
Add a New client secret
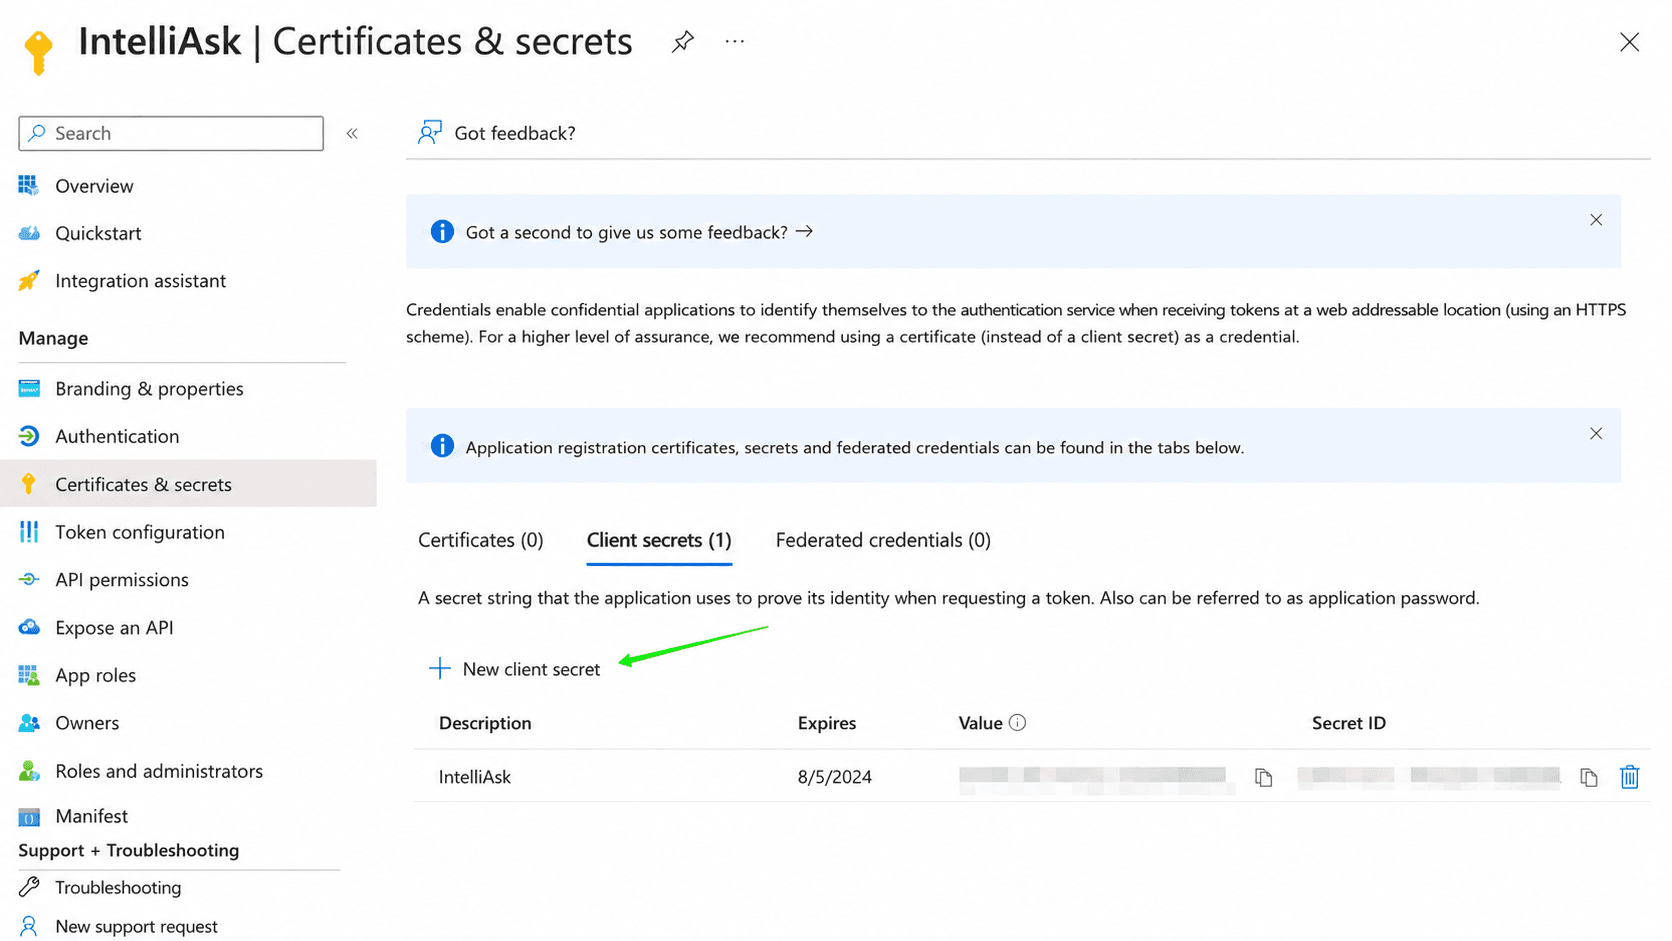click(515, 669)
